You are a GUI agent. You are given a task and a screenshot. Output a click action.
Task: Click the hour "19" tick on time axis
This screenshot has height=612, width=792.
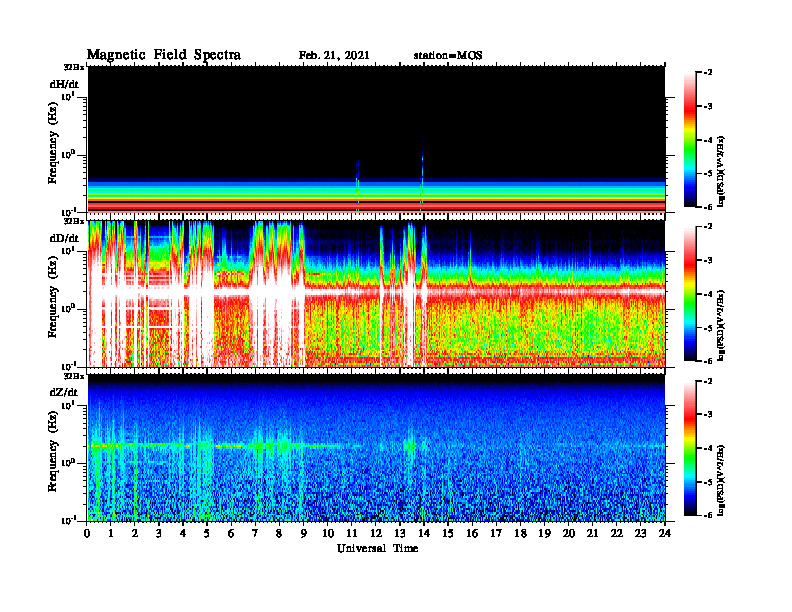click(x=544, y=534)
